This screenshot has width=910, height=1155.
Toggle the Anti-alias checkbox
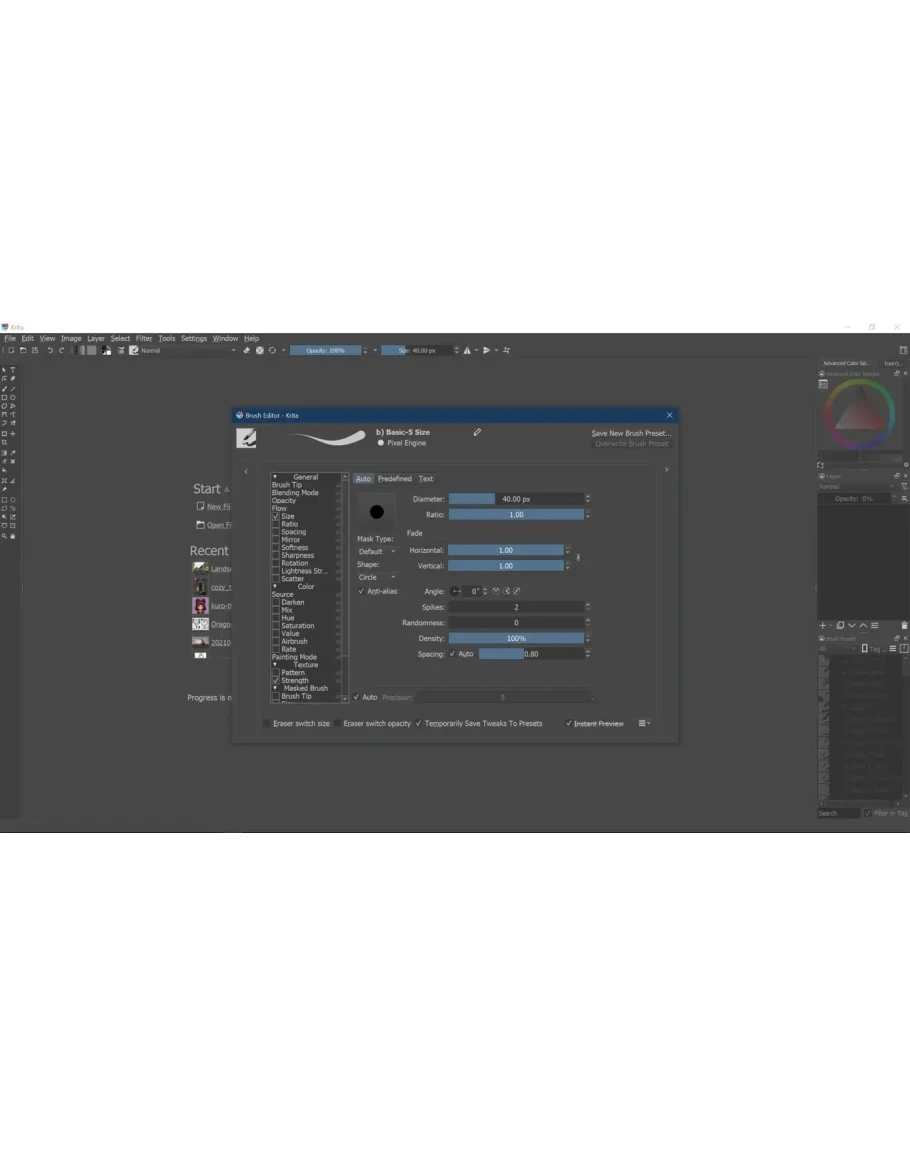coord(362,591)
